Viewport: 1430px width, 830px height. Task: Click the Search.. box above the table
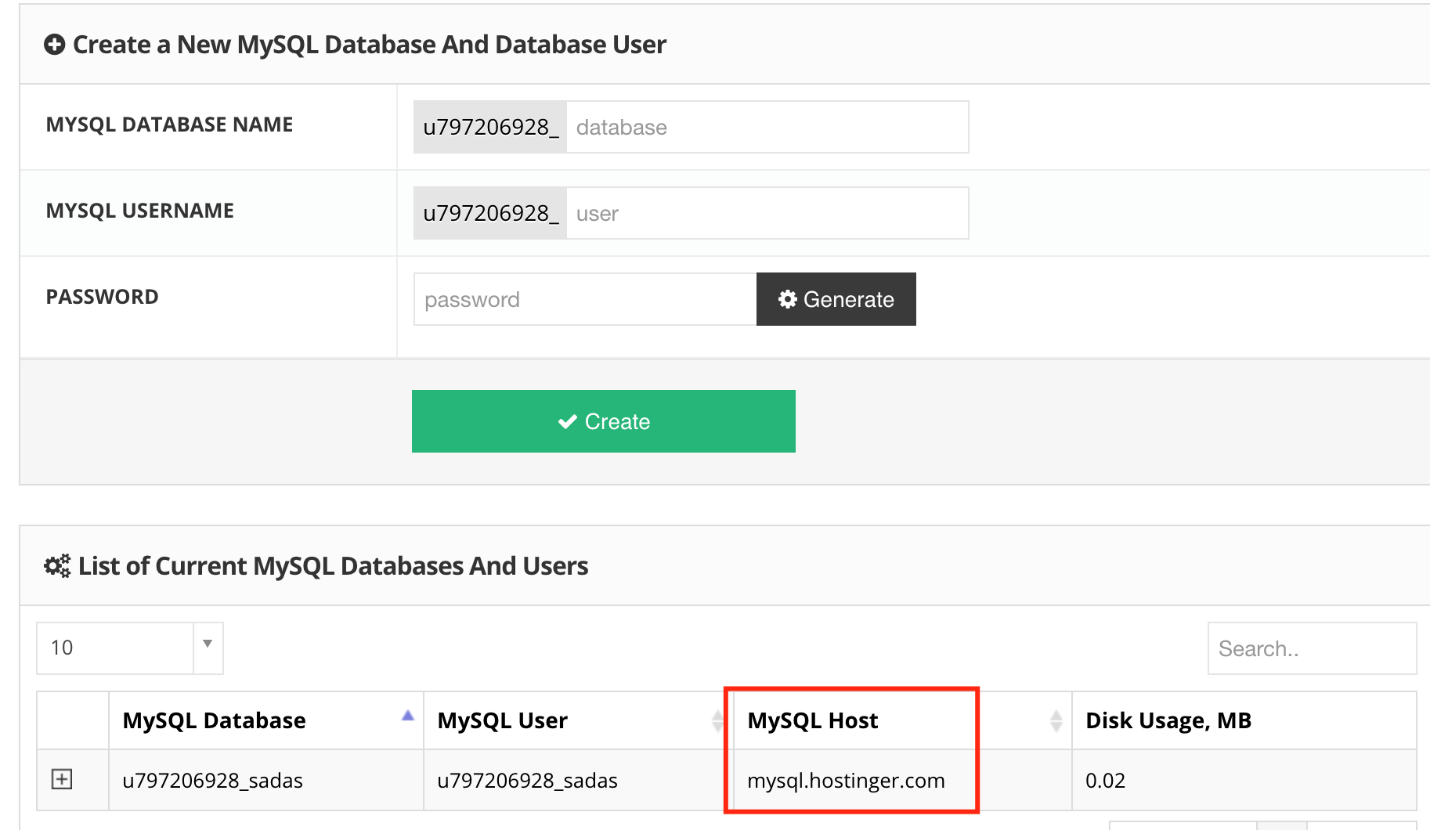point(1312,648)
